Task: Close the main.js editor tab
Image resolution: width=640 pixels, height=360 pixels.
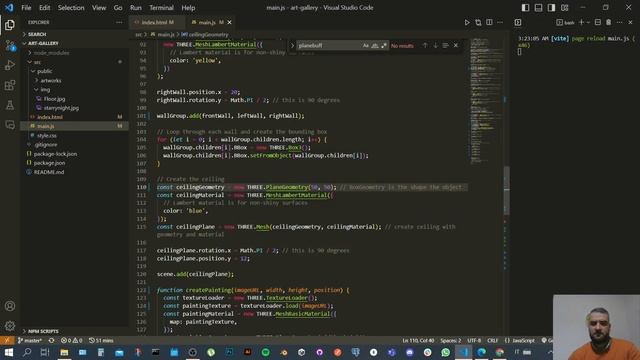Action: [229, 22]
